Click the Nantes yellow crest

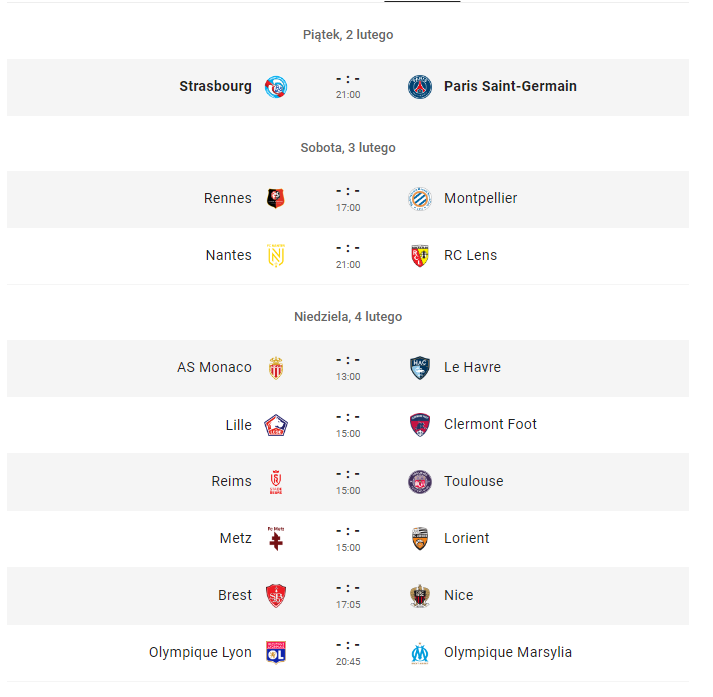point(276,256)
